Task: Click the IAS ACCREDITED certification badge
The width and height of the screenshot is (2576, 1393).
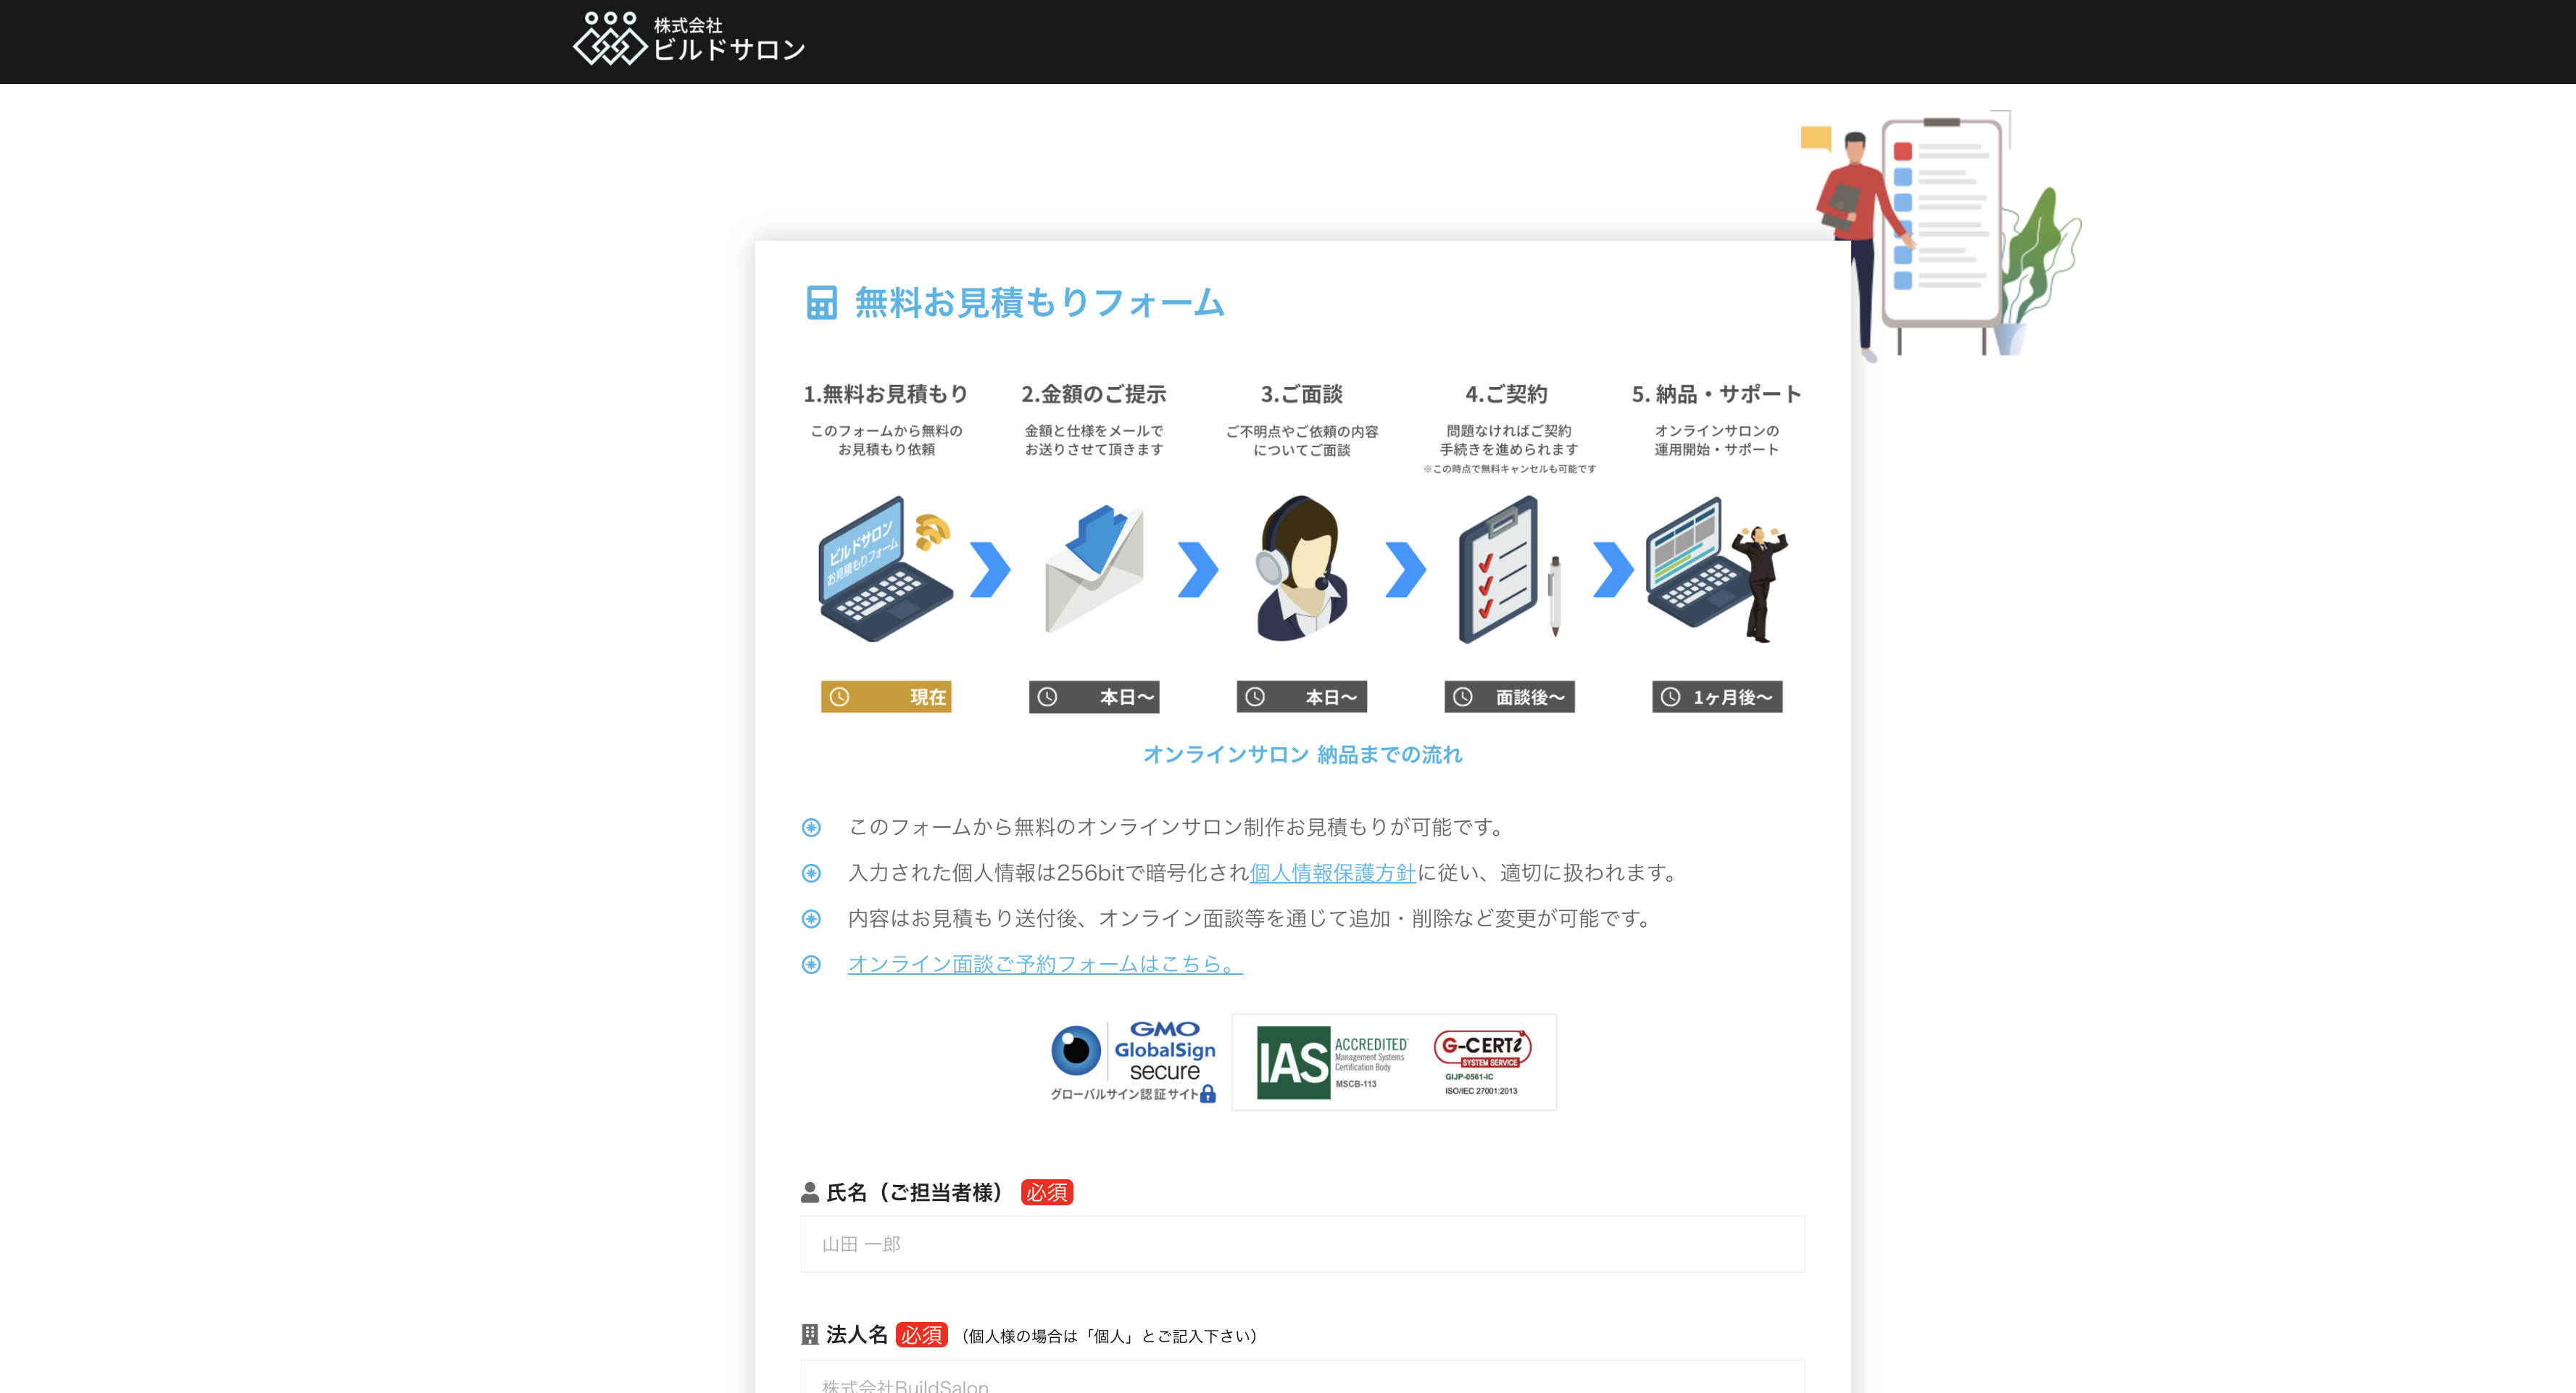Action: [x=1333, y=1060]
